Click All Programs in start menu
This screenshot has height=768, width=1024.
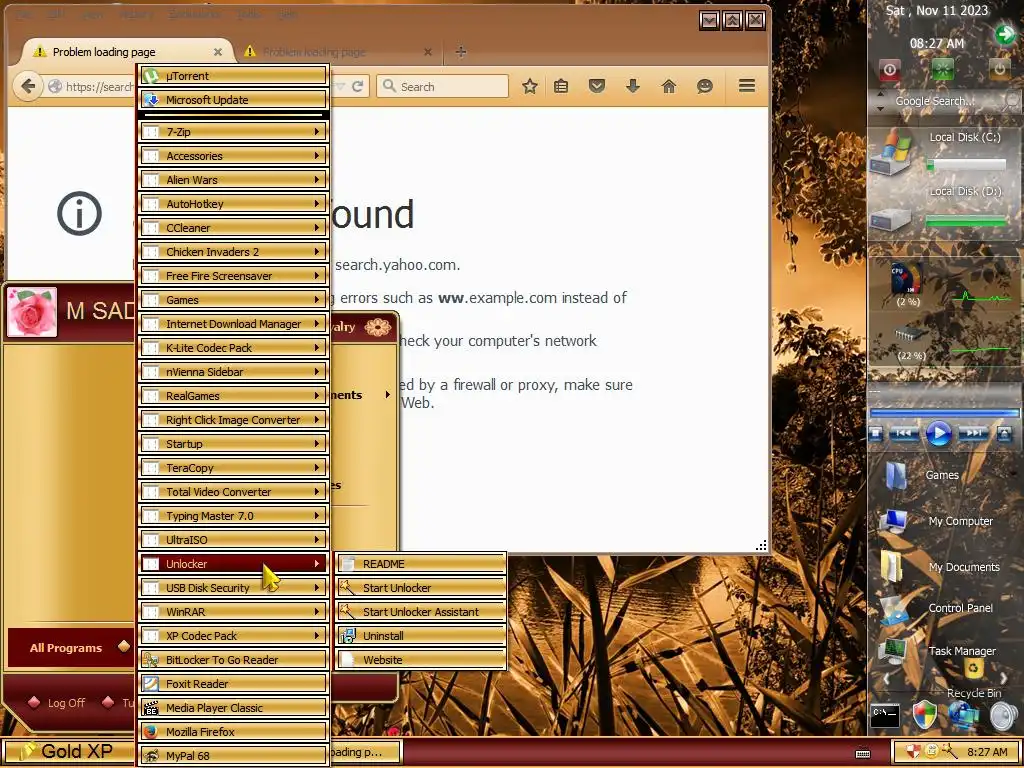tap(69, 648)
